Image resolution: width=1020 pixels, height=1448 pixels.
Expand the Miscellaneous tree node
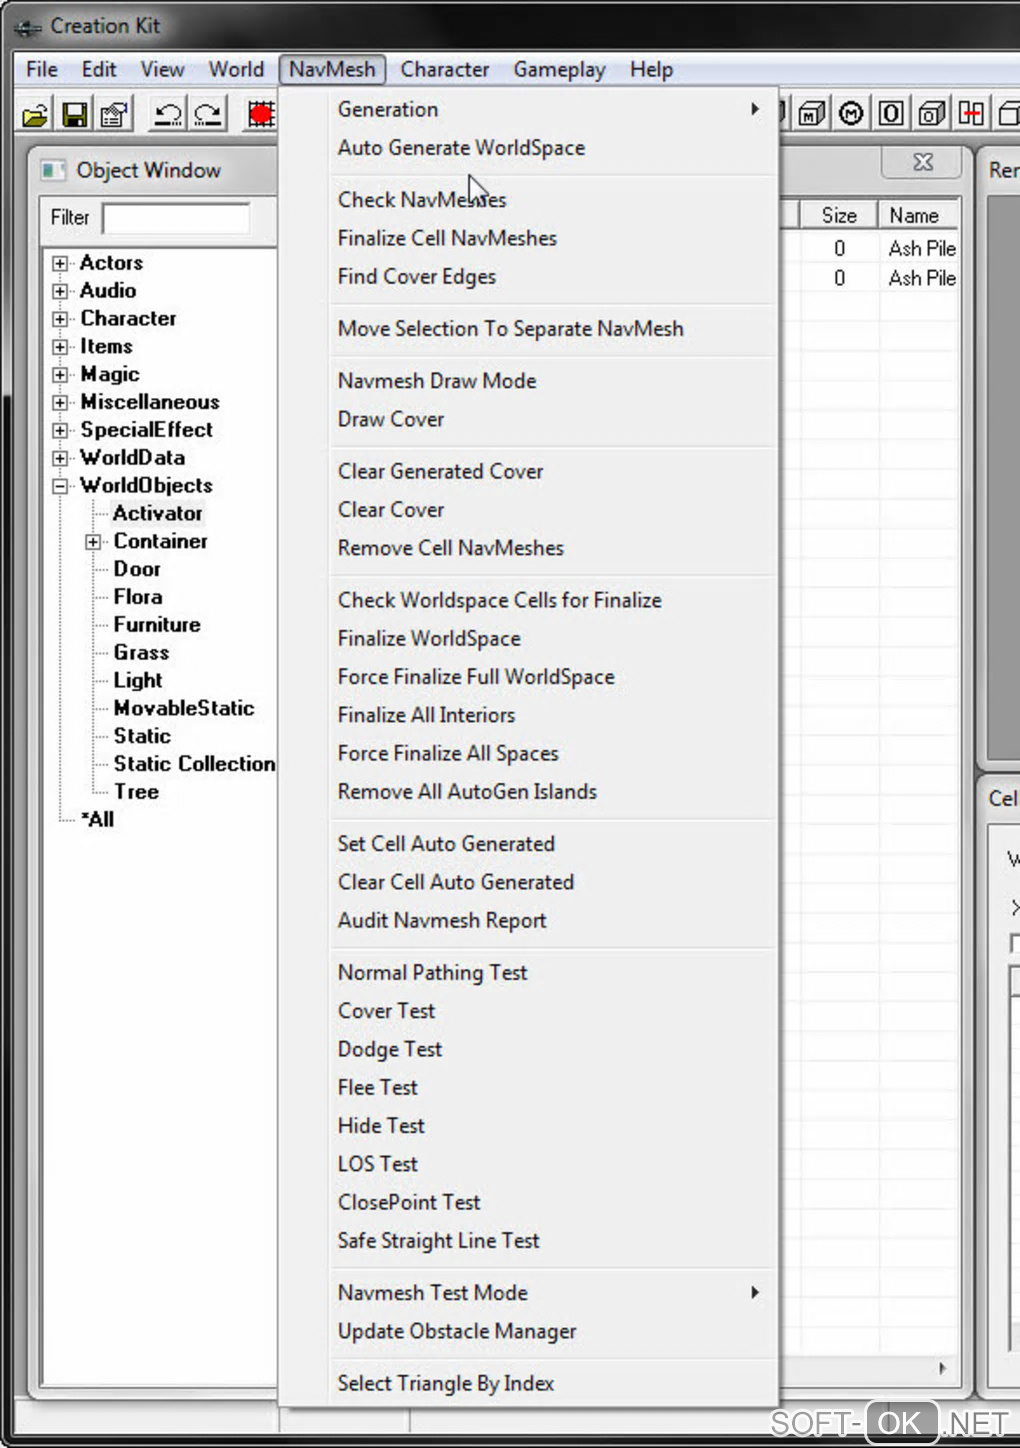(61, 403)
